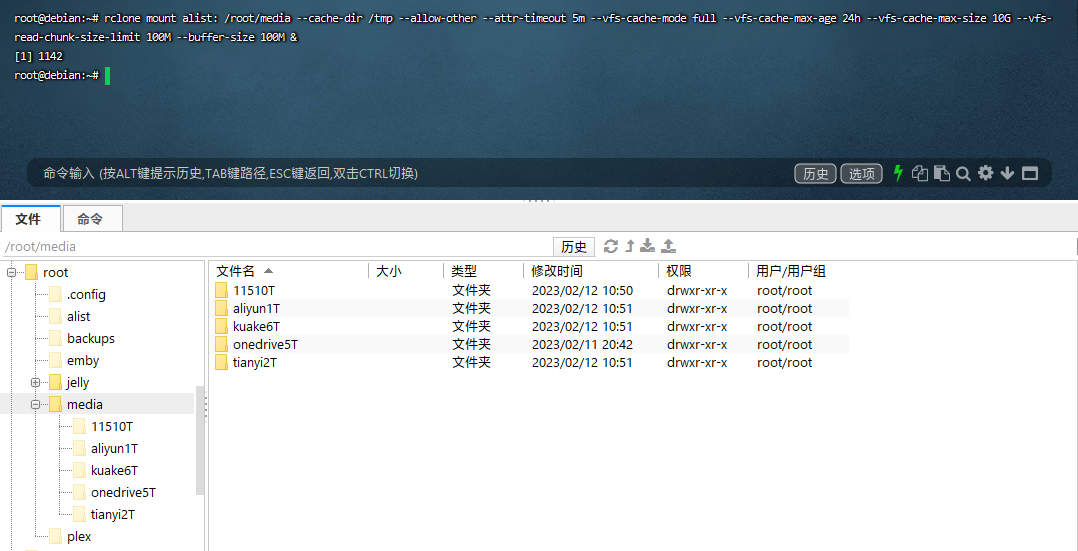The height and width of the screenshot is (551, 1078).
Task: Expand the jelly folder in tree
Action: point(36,383)
